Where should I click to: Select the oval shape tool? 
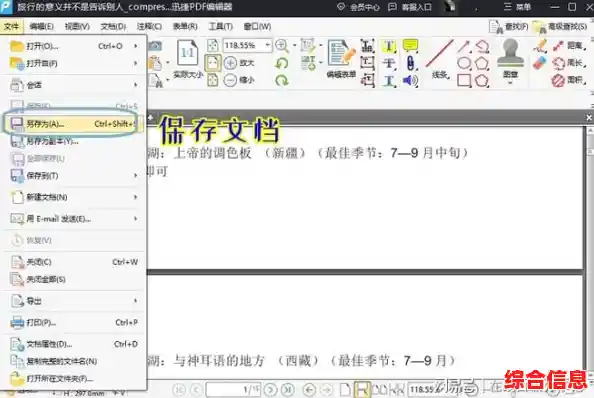click(x=464, y=63)
